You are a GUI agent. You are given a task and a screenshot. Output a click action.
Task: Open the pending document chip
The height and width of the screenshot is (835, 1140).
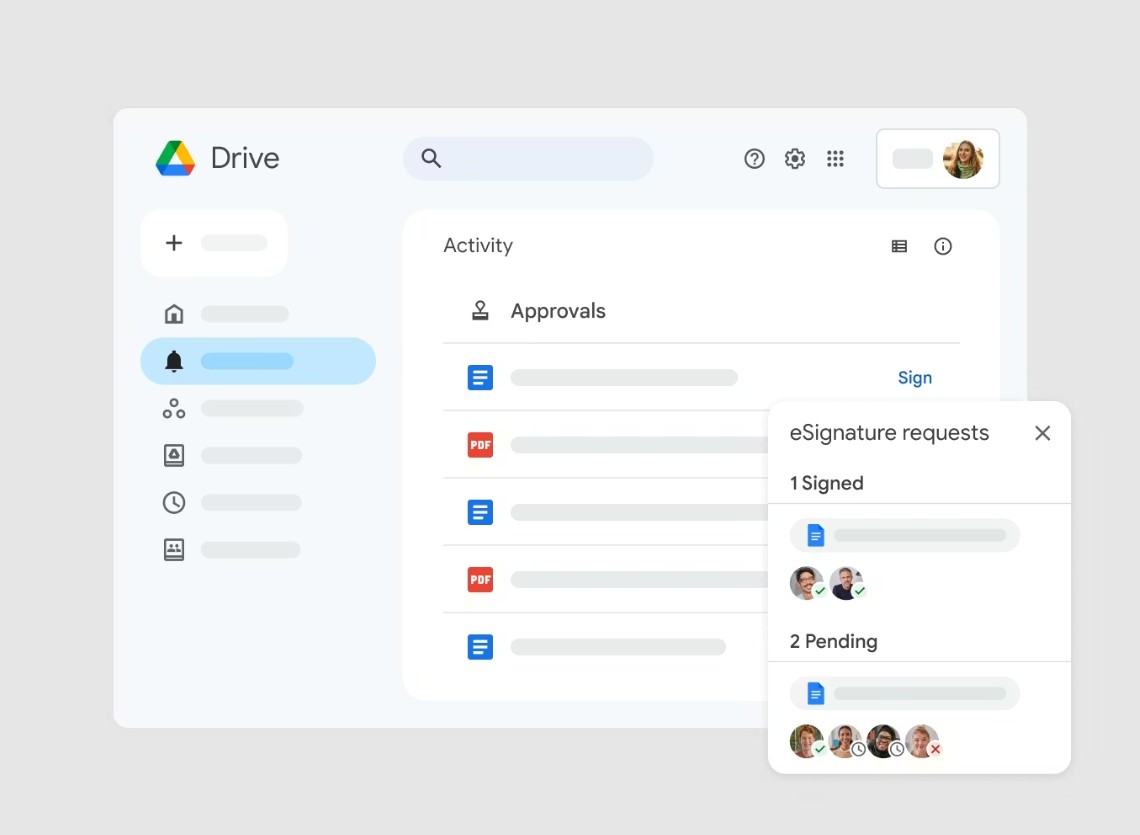click(x=904, y=694)
